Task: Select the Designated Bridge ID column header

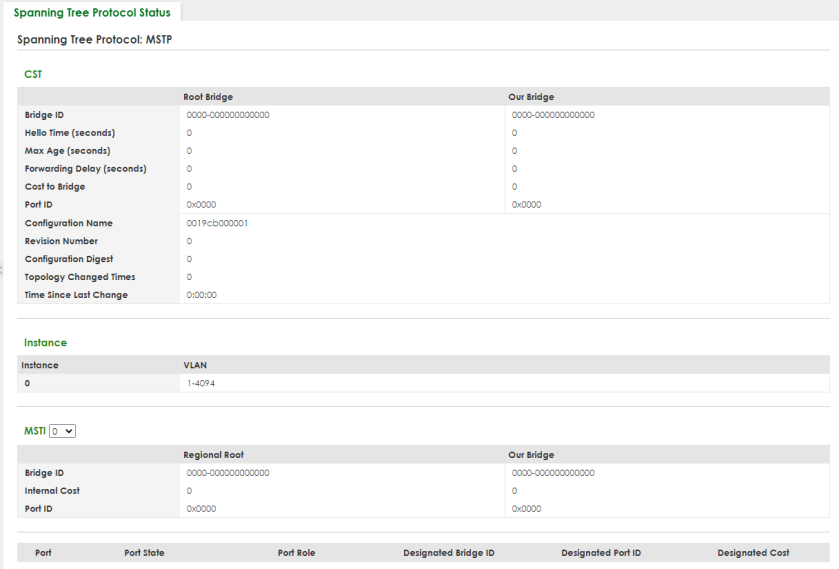Action: 448,552
